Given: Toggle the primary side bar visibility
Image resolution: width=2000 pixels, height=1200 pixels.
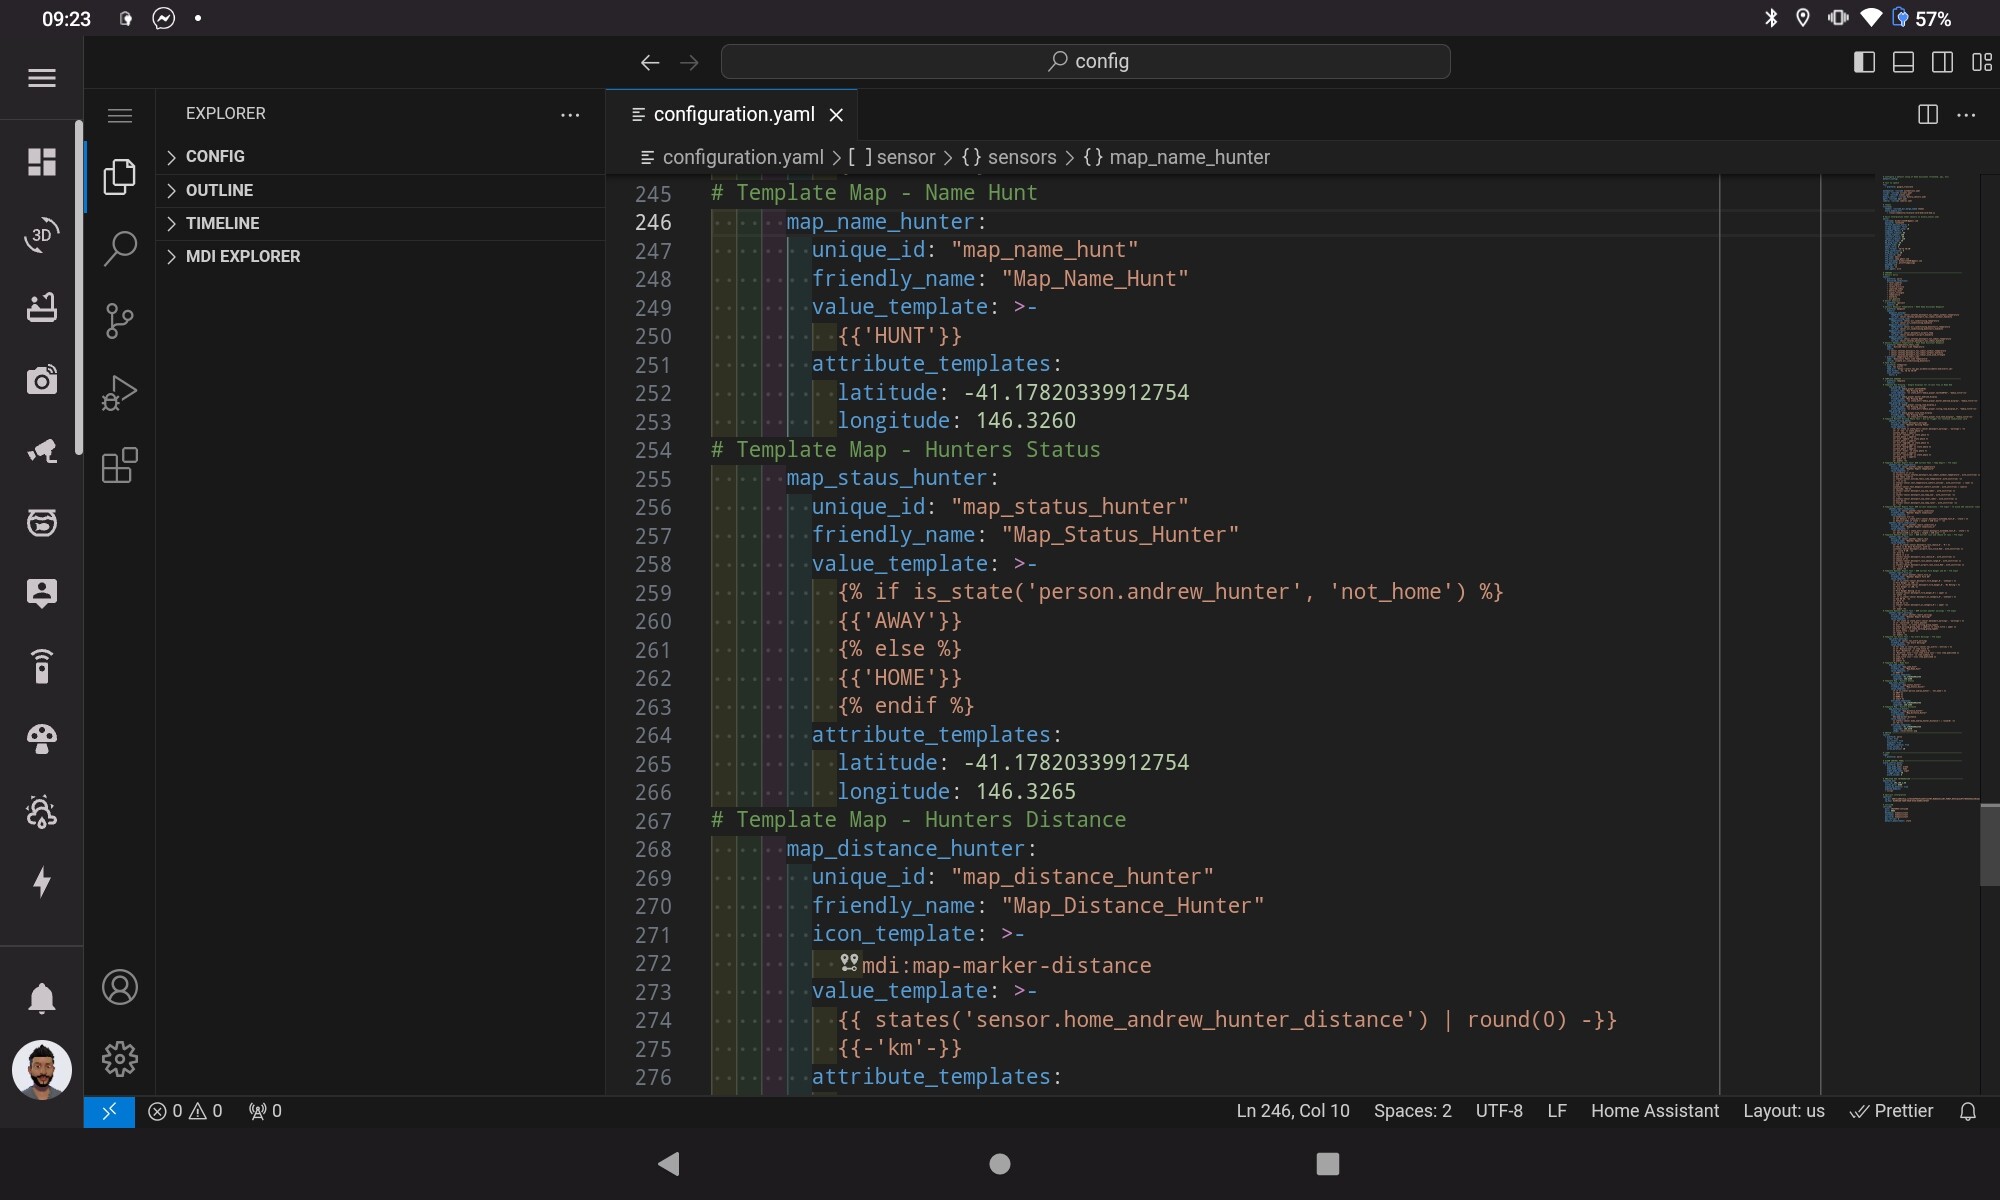Looking at the screenshot, I should click(1864, 62).
